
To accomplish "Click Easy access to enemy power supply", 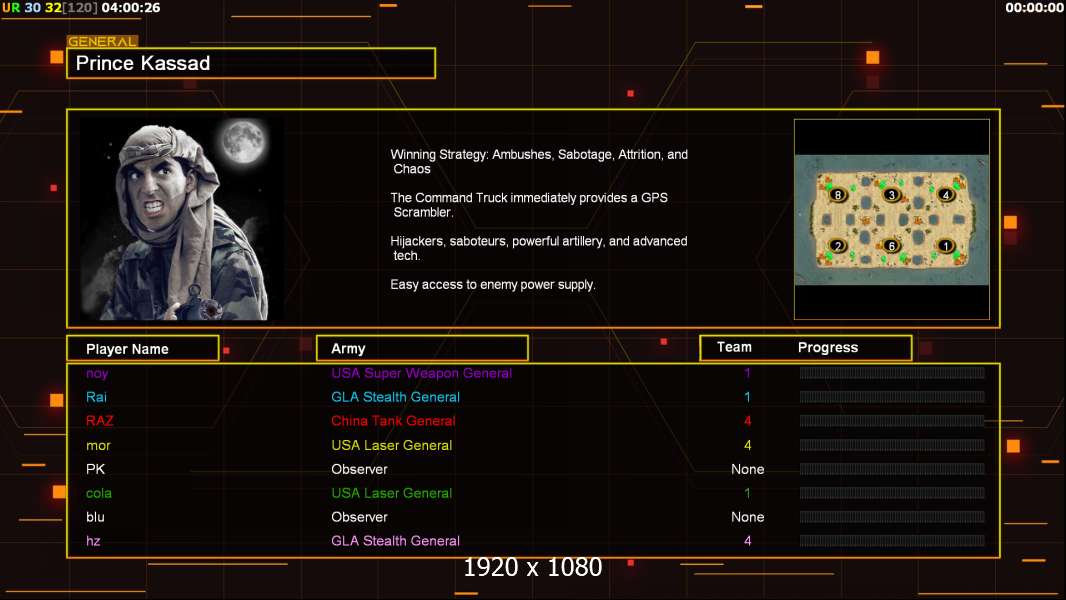I will [x=493, y=285].
